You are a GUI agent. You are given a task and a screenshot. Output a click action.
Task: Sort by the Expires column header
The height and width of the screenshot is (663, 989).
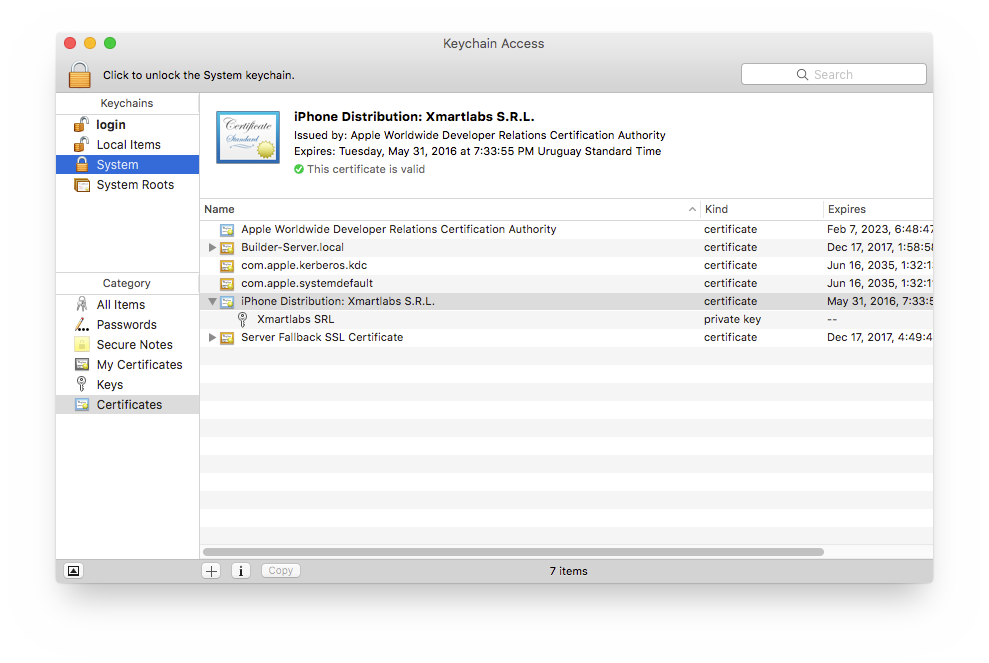[846, 210]
